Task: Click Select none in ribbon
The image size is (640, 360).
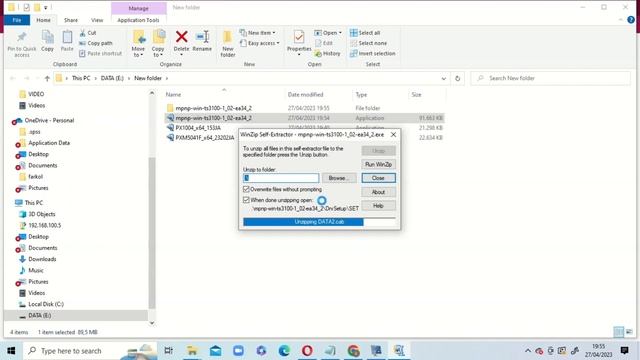Action: 368,43
